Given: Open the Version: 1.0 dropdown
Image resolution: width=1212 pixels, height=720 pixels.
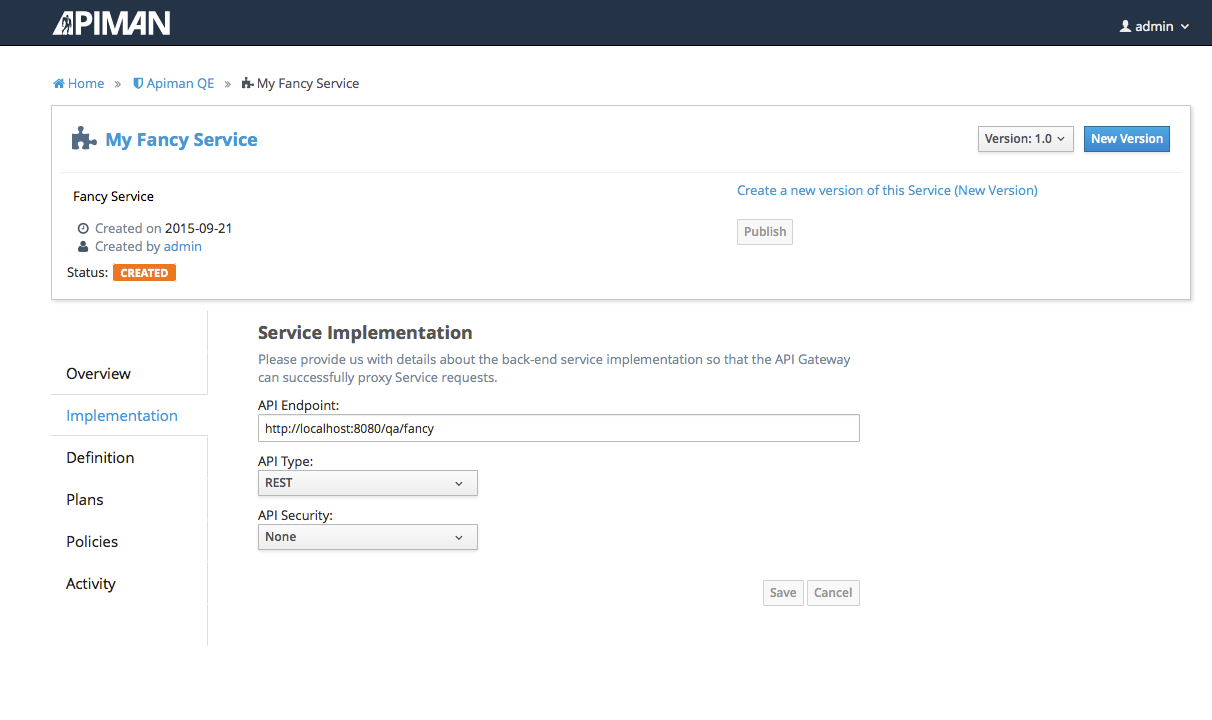Looking at the screenshot, I should (x=1026, y=139).
